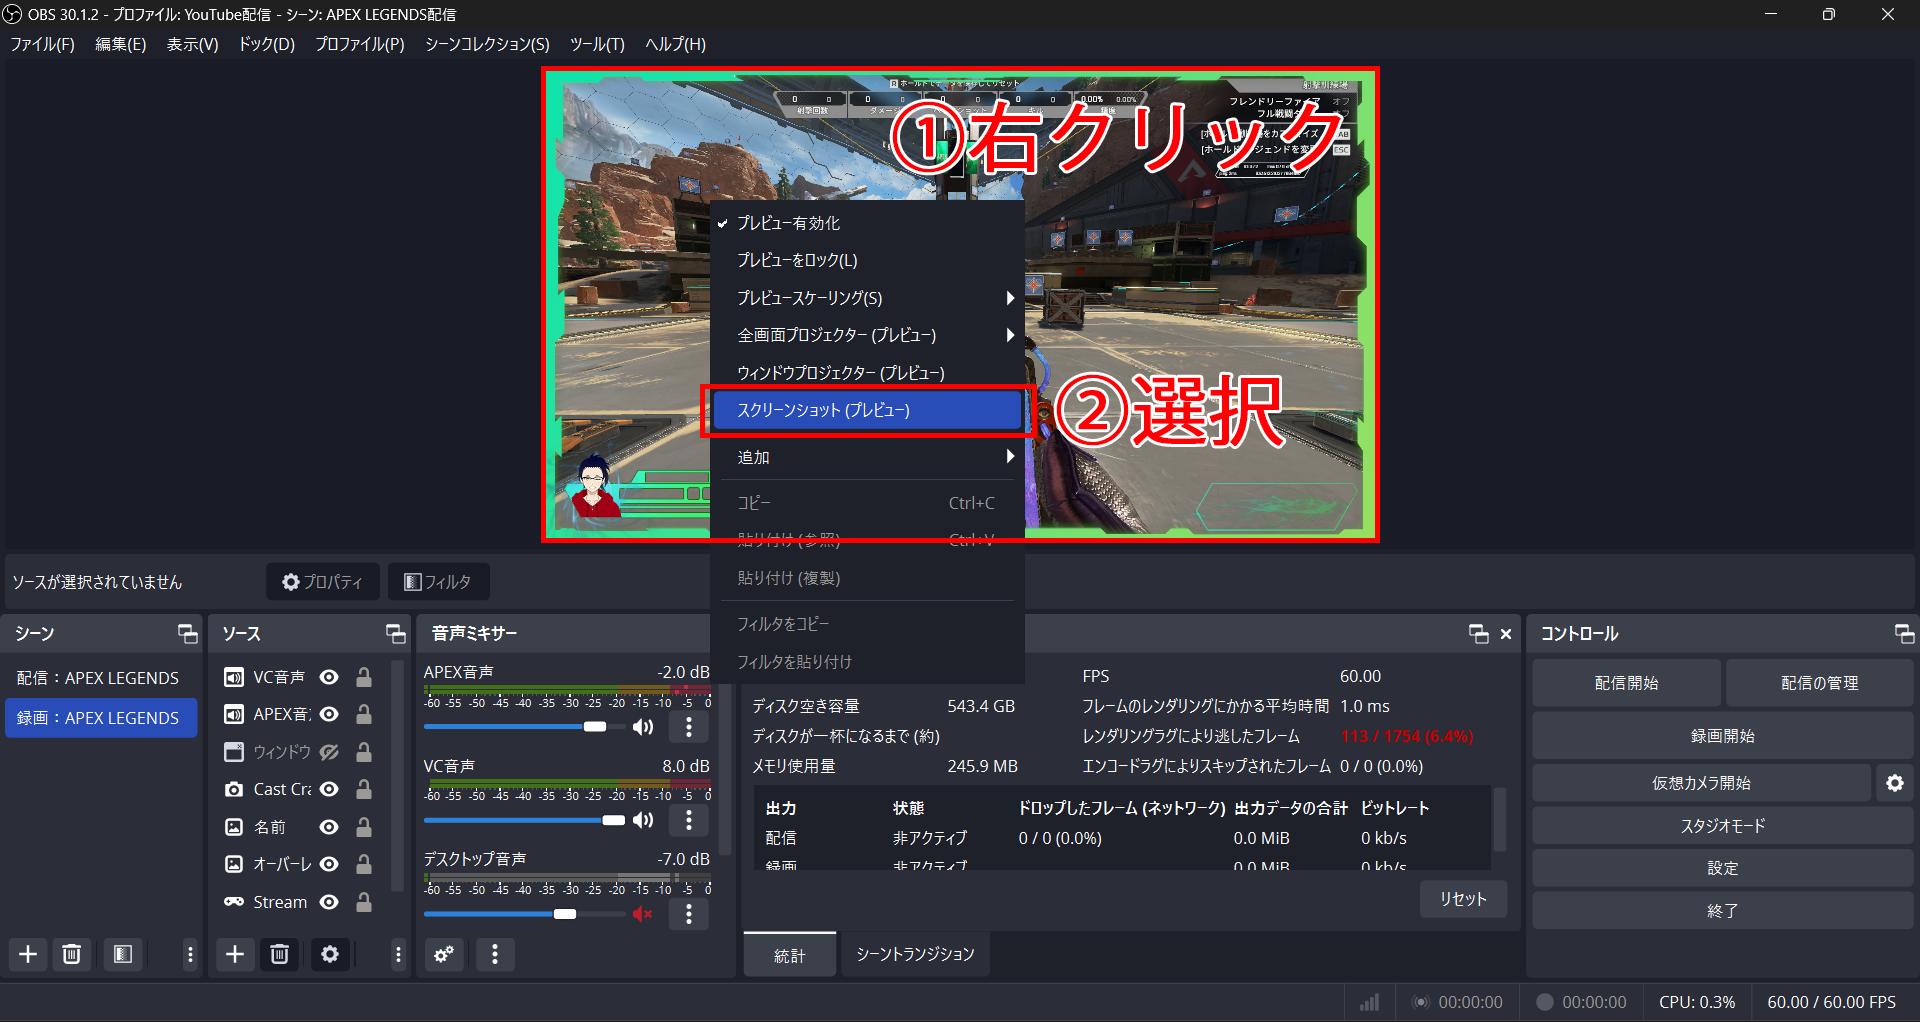The height and width of the screenshot is (1022, 1920).
Task: Open APEX音声 channel options dots
Action: pyautogui.click(x=689, y=726)
